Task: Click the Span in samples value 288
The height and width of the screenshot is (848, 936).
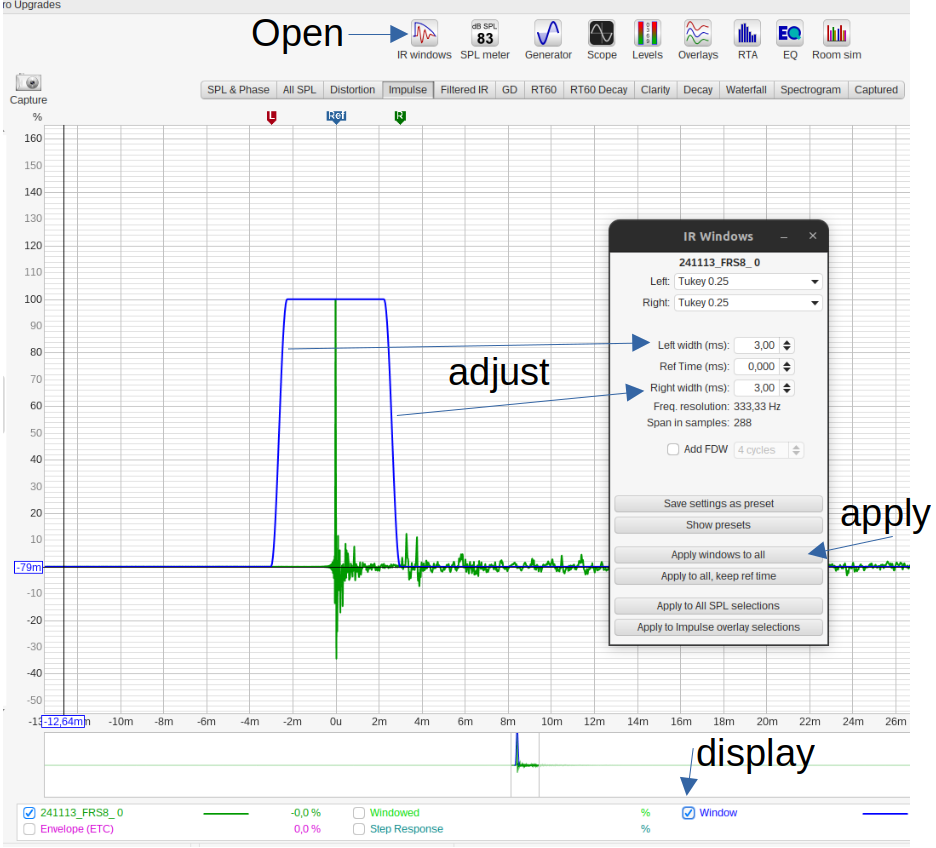Action: tap(743, 423)
